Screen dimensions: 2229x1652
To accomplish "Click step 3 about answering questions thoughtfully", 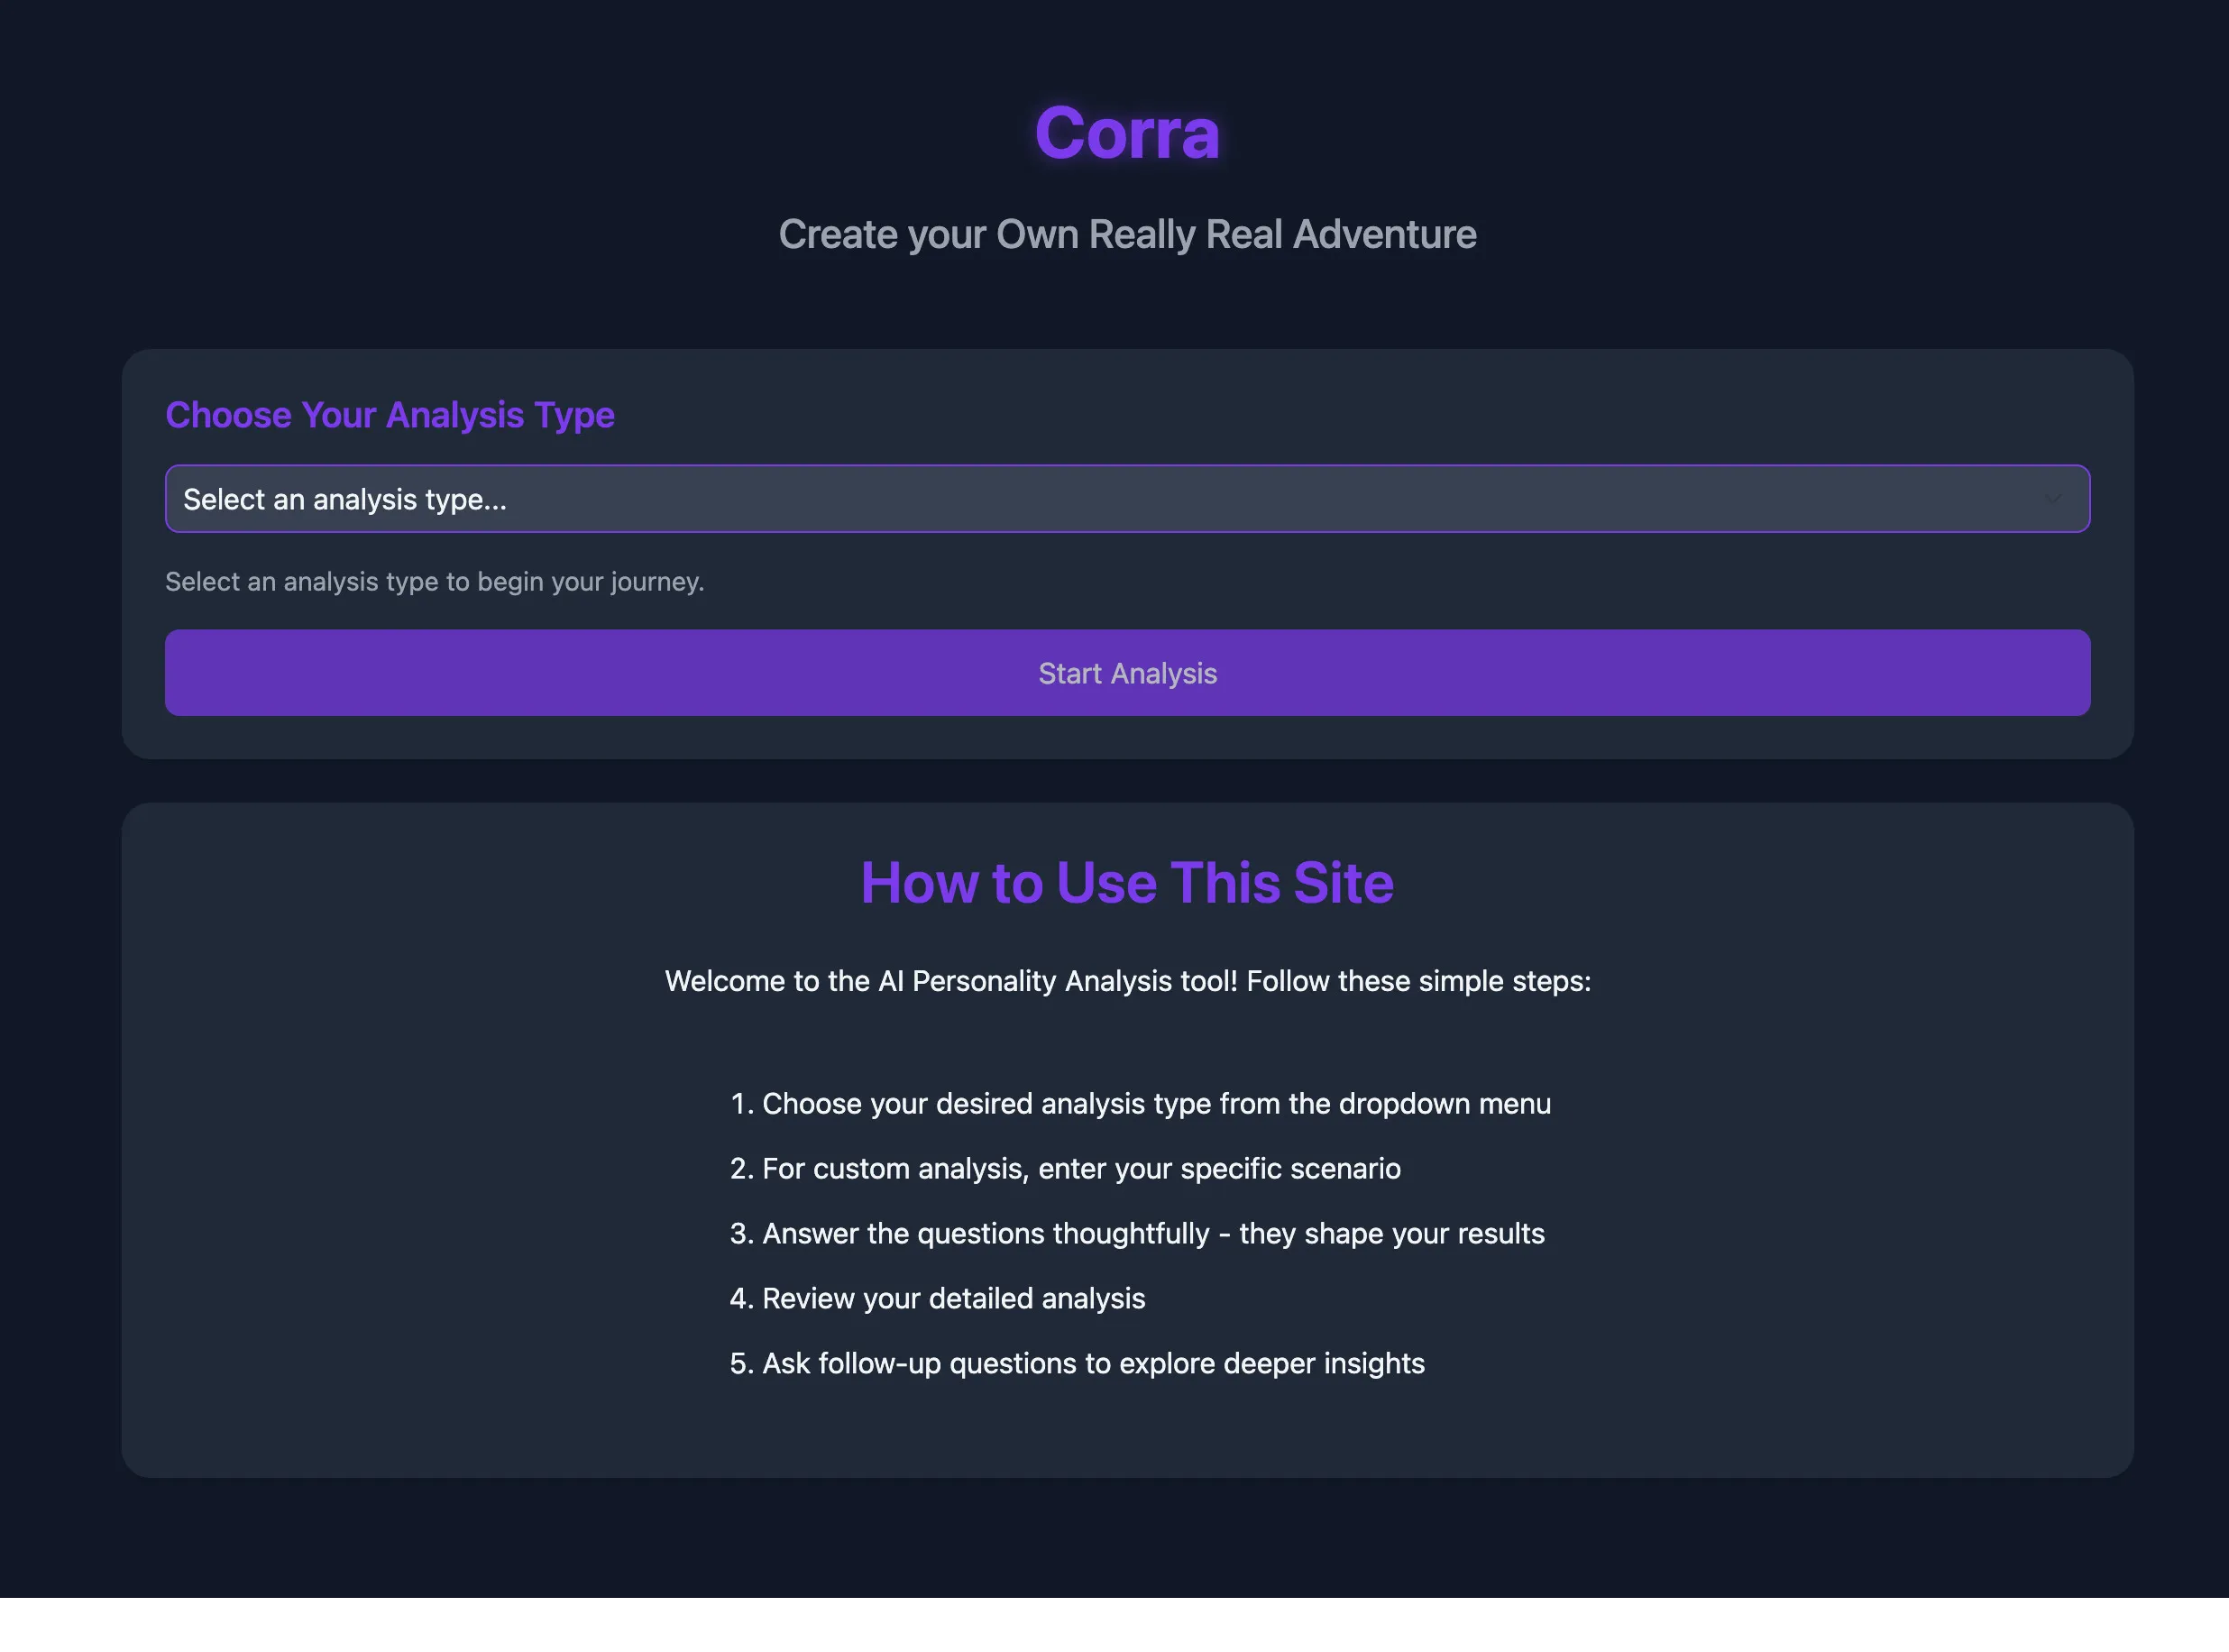I will (1137, 1233).
